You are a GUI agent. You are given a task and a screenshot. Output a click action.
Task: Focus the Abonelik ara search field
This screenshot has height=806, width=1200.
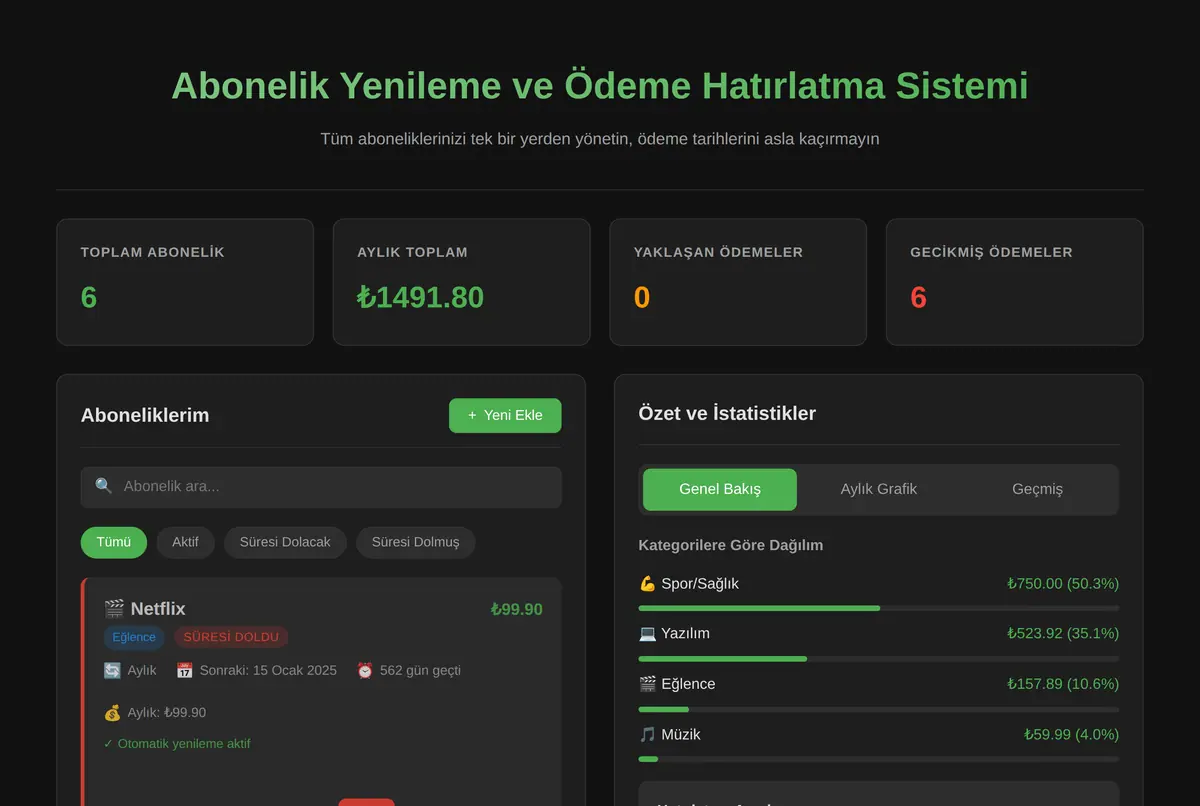[x=321, y=487]
